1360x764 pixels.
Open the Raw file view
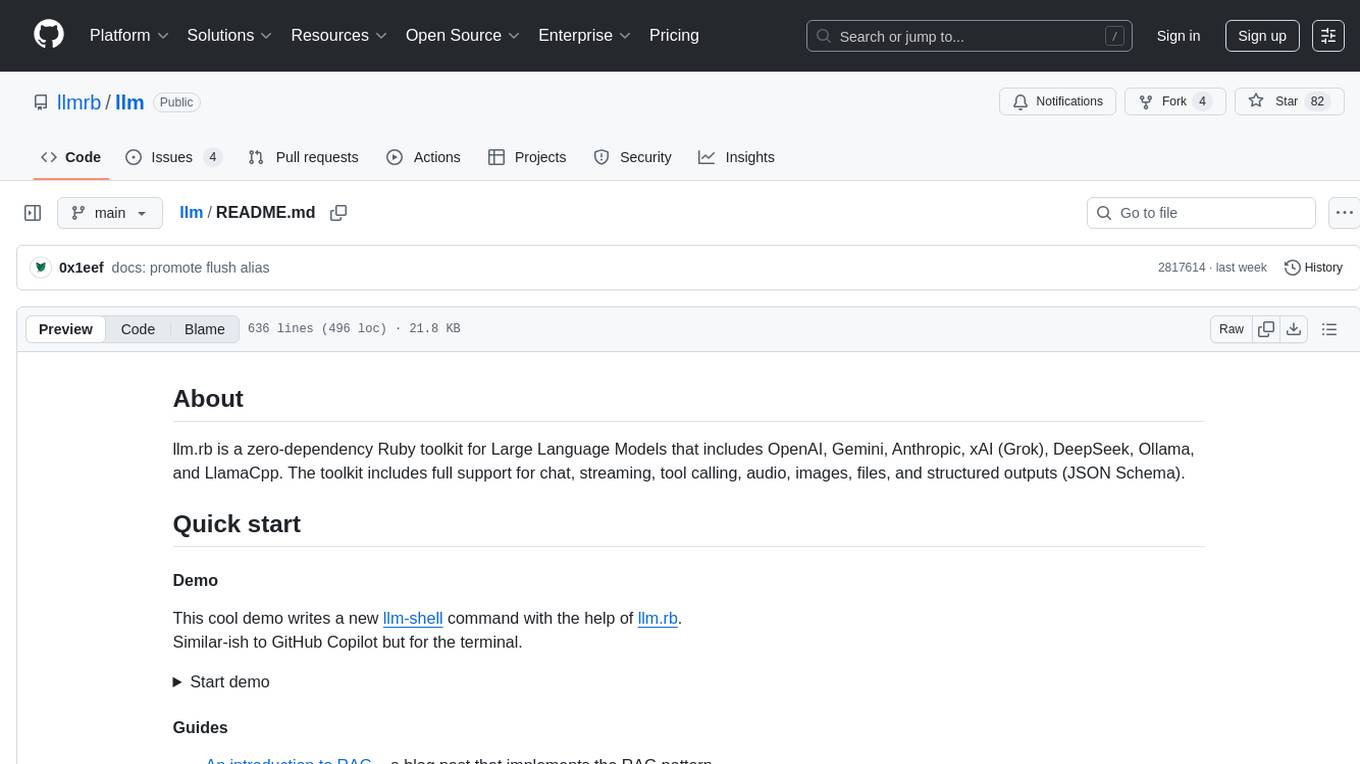click(1231, 329)
